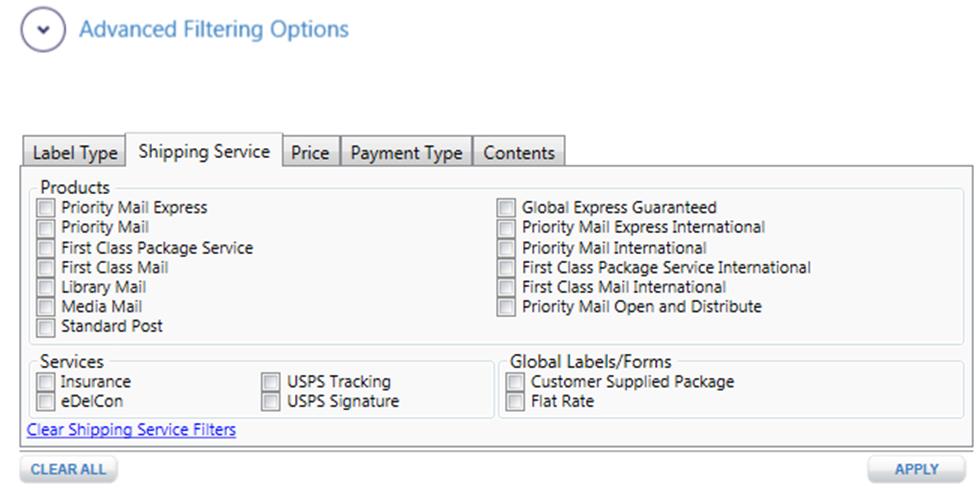978x488 pixels.
Task: Check the Standard Post box
Action: coord(46,327)
